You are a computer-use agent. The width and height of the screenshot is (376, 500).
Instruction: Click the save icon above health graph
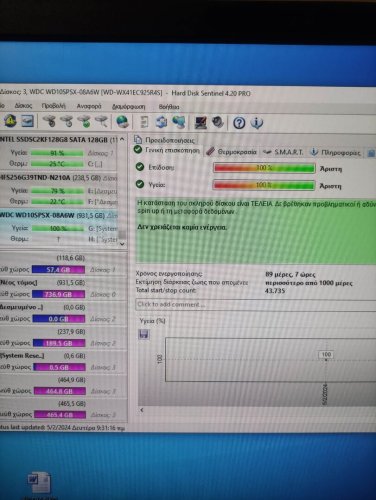[x=144, y=334]
